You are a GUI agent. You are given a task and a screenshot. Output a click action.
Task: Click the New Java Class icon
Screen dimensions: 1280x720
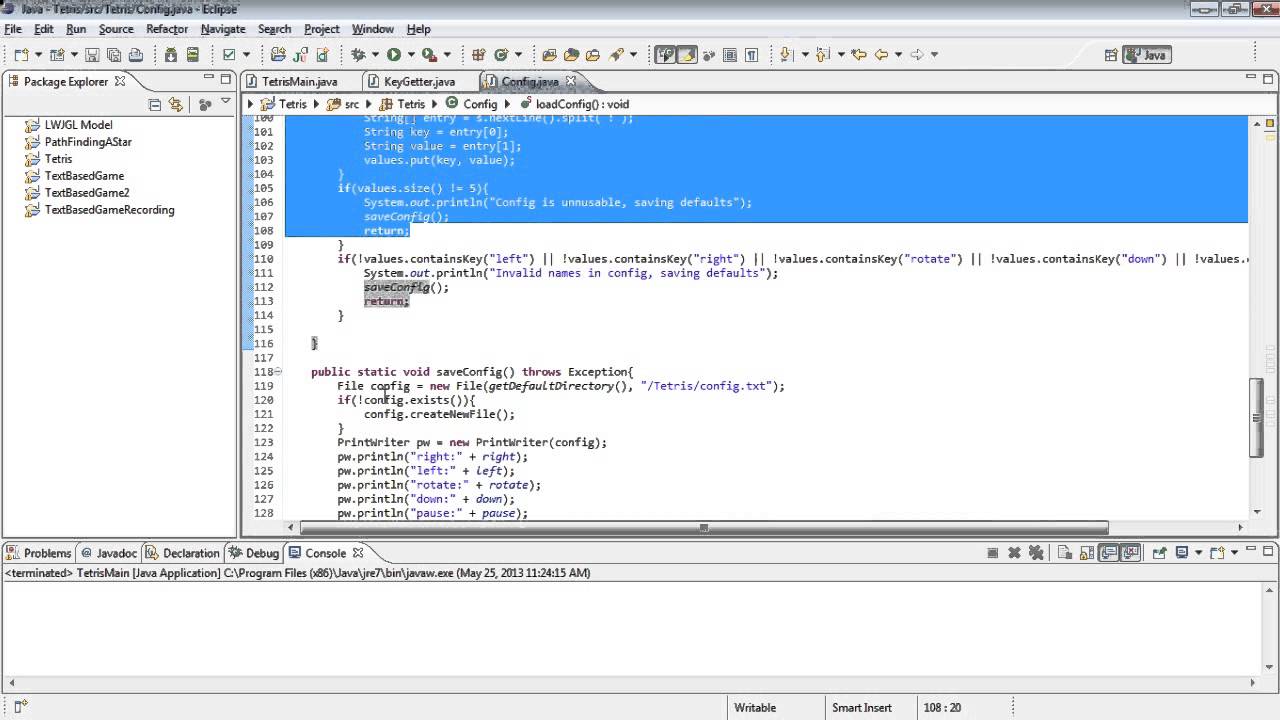(x=501, y=55)
